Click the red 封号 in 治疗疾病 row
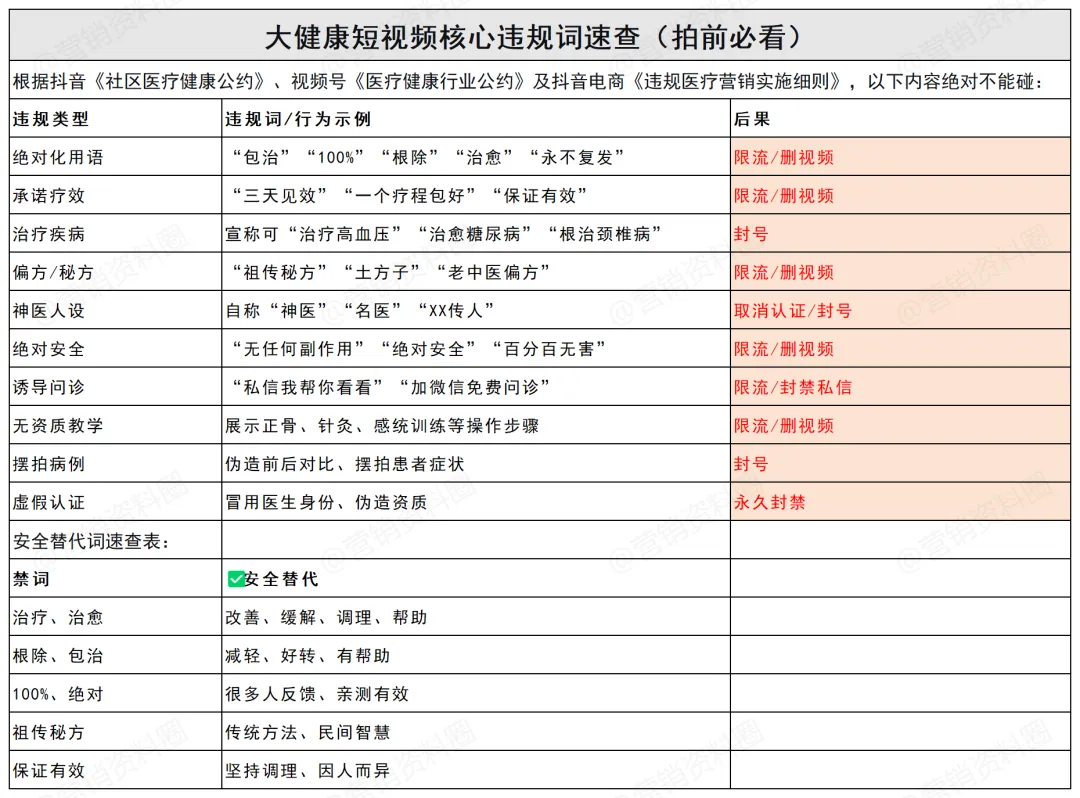The height and width of the screenshot is (798, 1080). pyautogui.click(x=900, y=233)
